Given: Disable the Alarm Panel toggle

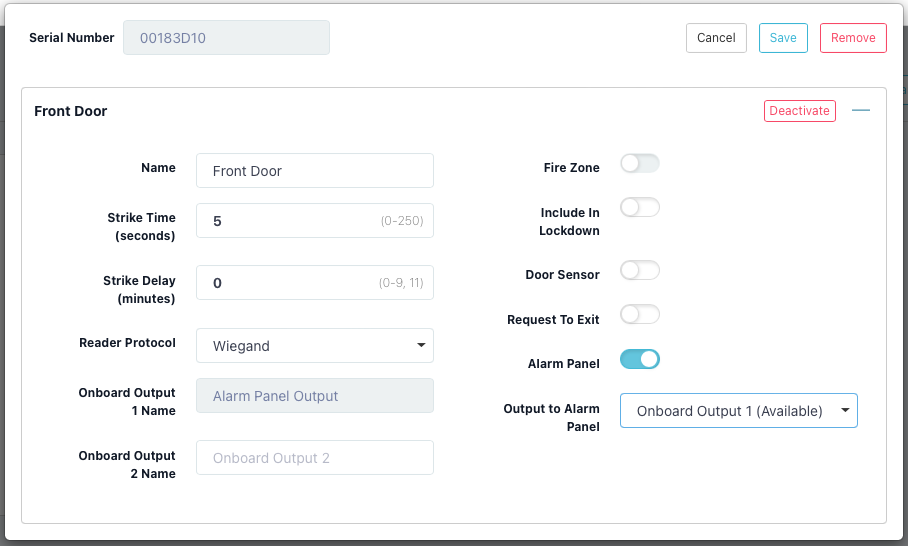Looking at the screenshot, I should point(640,359).
